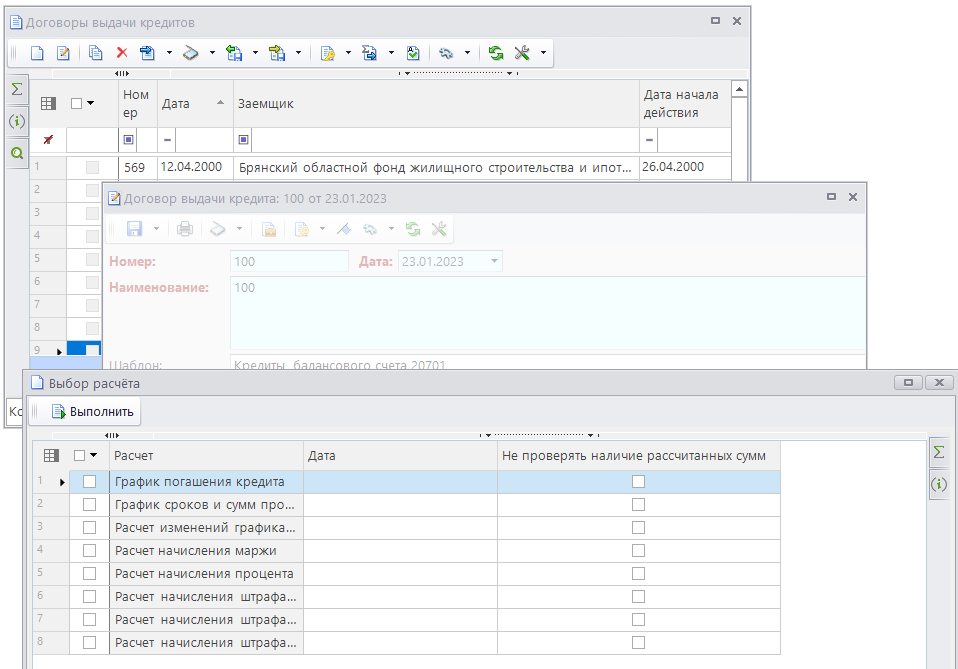The image size is (958, 669).
Task: Click the info icon in Выбор расчёта right panel
Action: pyautogui.click(x=939, y=484)
